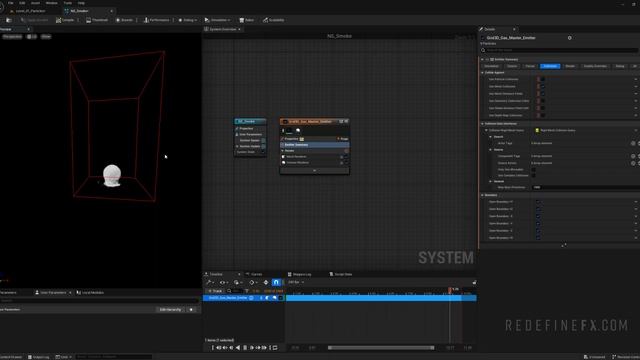Click the Edit Hierarchy button
Image resolution: width=640 pixels, height=360 pixels.
[170, 310]
